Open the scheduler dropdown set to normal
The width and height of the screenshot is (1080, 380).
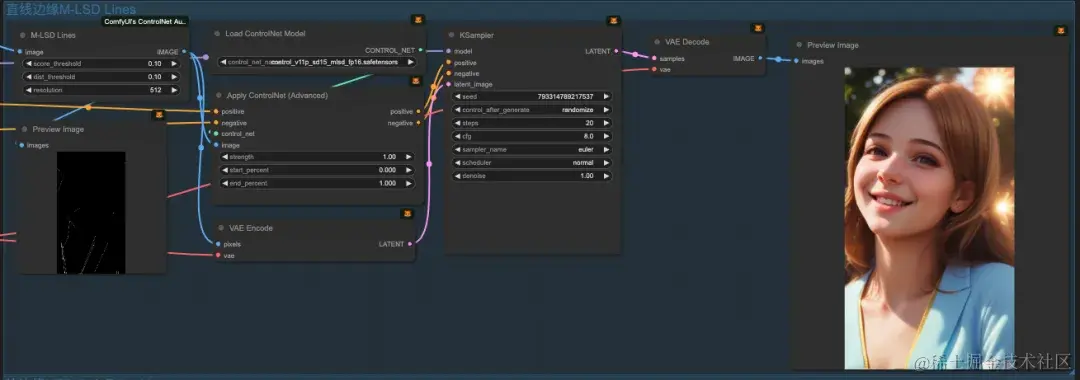[532, 162]
